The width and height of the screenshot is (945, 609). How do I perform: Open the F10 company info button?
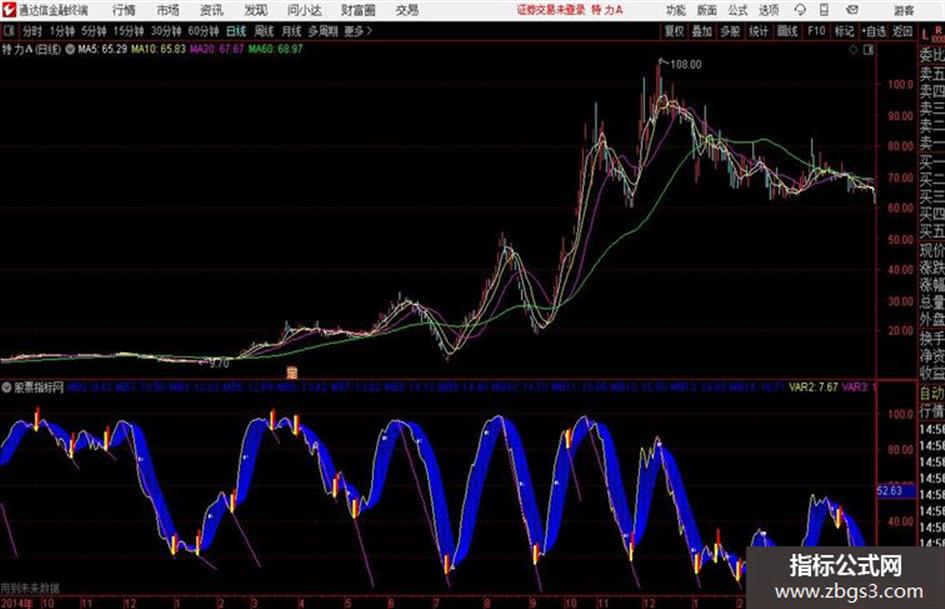(x=816, y=31)
